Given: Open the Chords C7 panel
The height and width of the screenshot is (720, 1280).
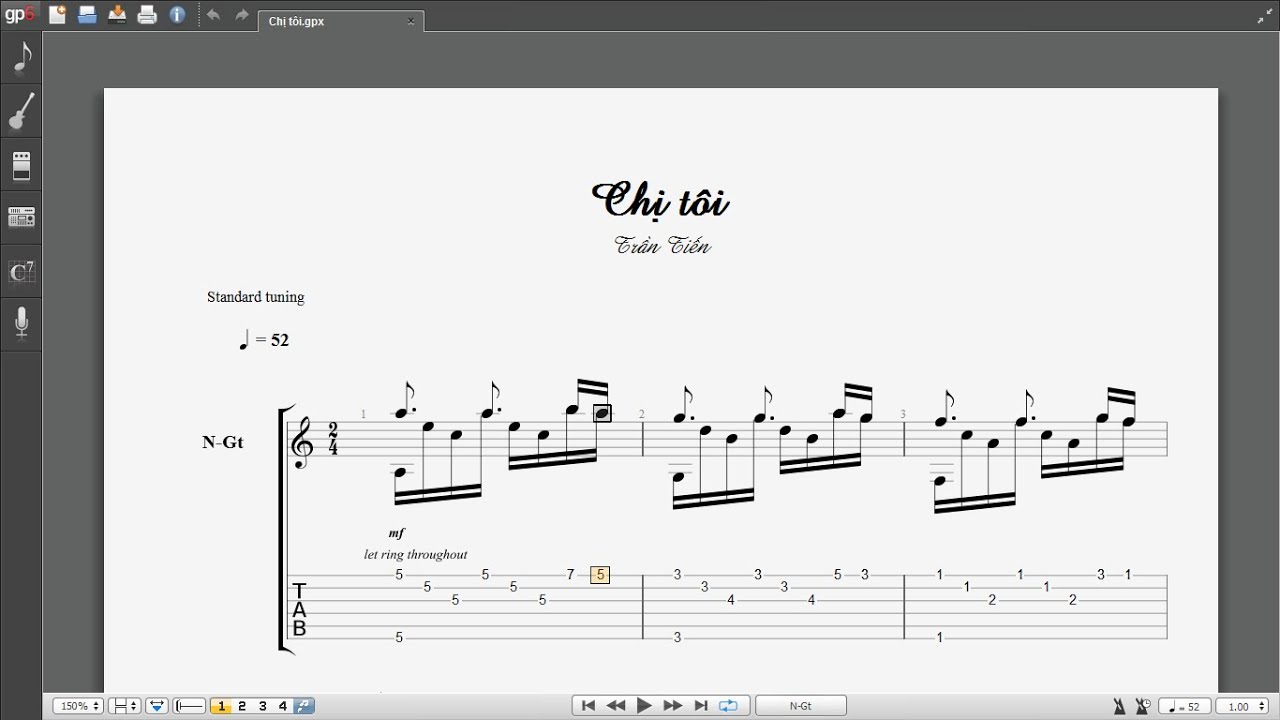Looking at the screenshot, I should pyautogui.click(x=21, y=271).
